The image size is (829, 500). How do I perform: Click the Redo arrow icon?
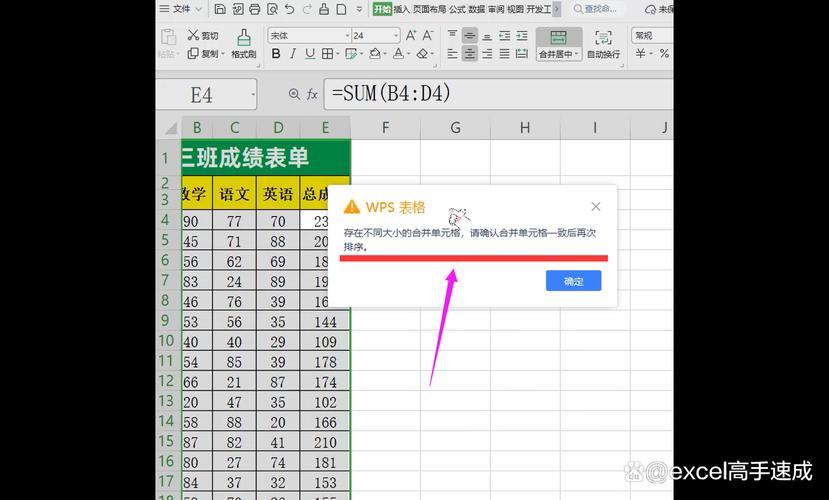pos(307,9)
